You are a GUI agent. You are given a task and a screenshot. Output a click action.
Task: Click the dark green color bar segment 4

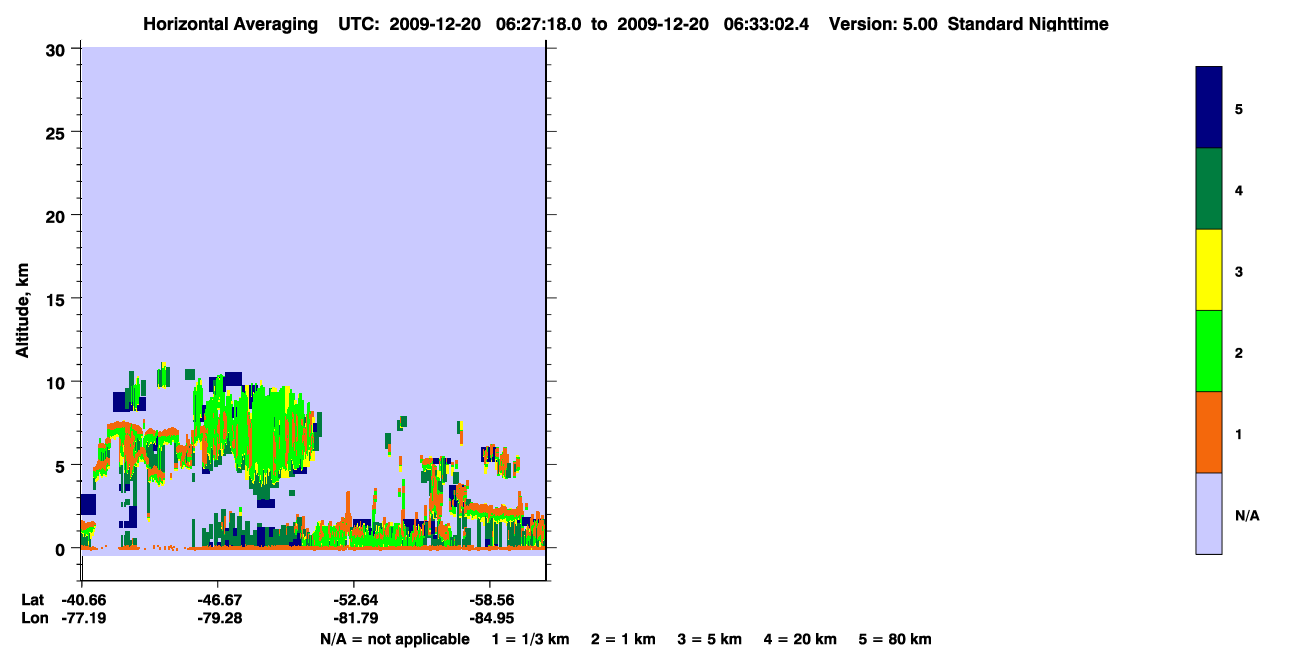pyautogui.click(x=1209, y=189)
